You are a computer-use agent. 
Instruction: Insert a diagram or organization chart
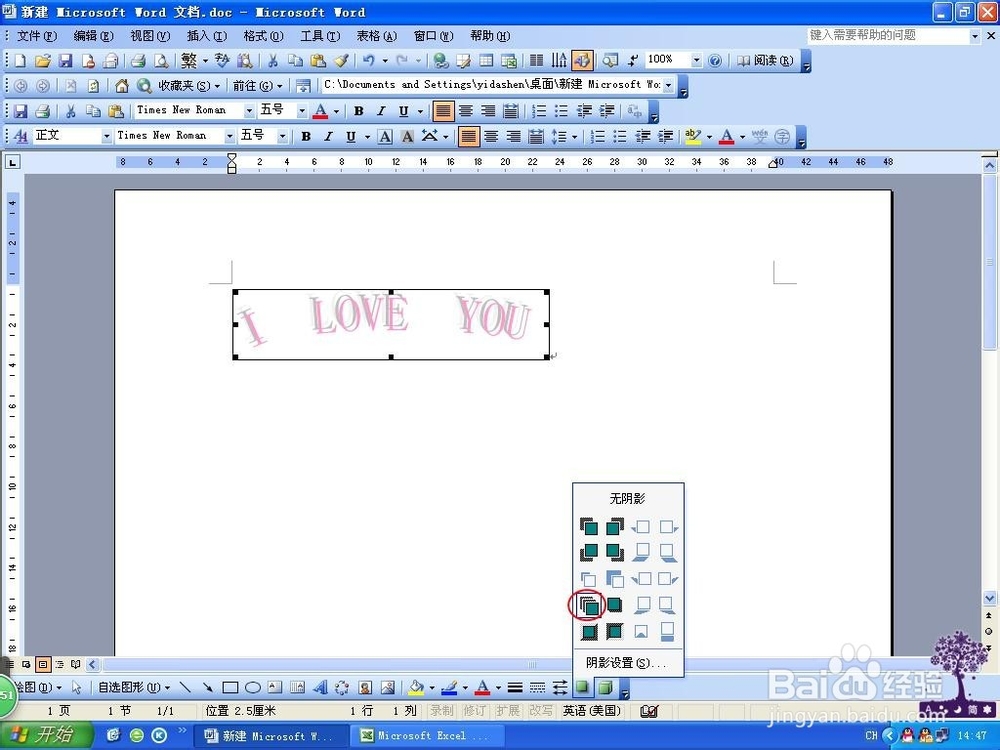tap(342, 688)
